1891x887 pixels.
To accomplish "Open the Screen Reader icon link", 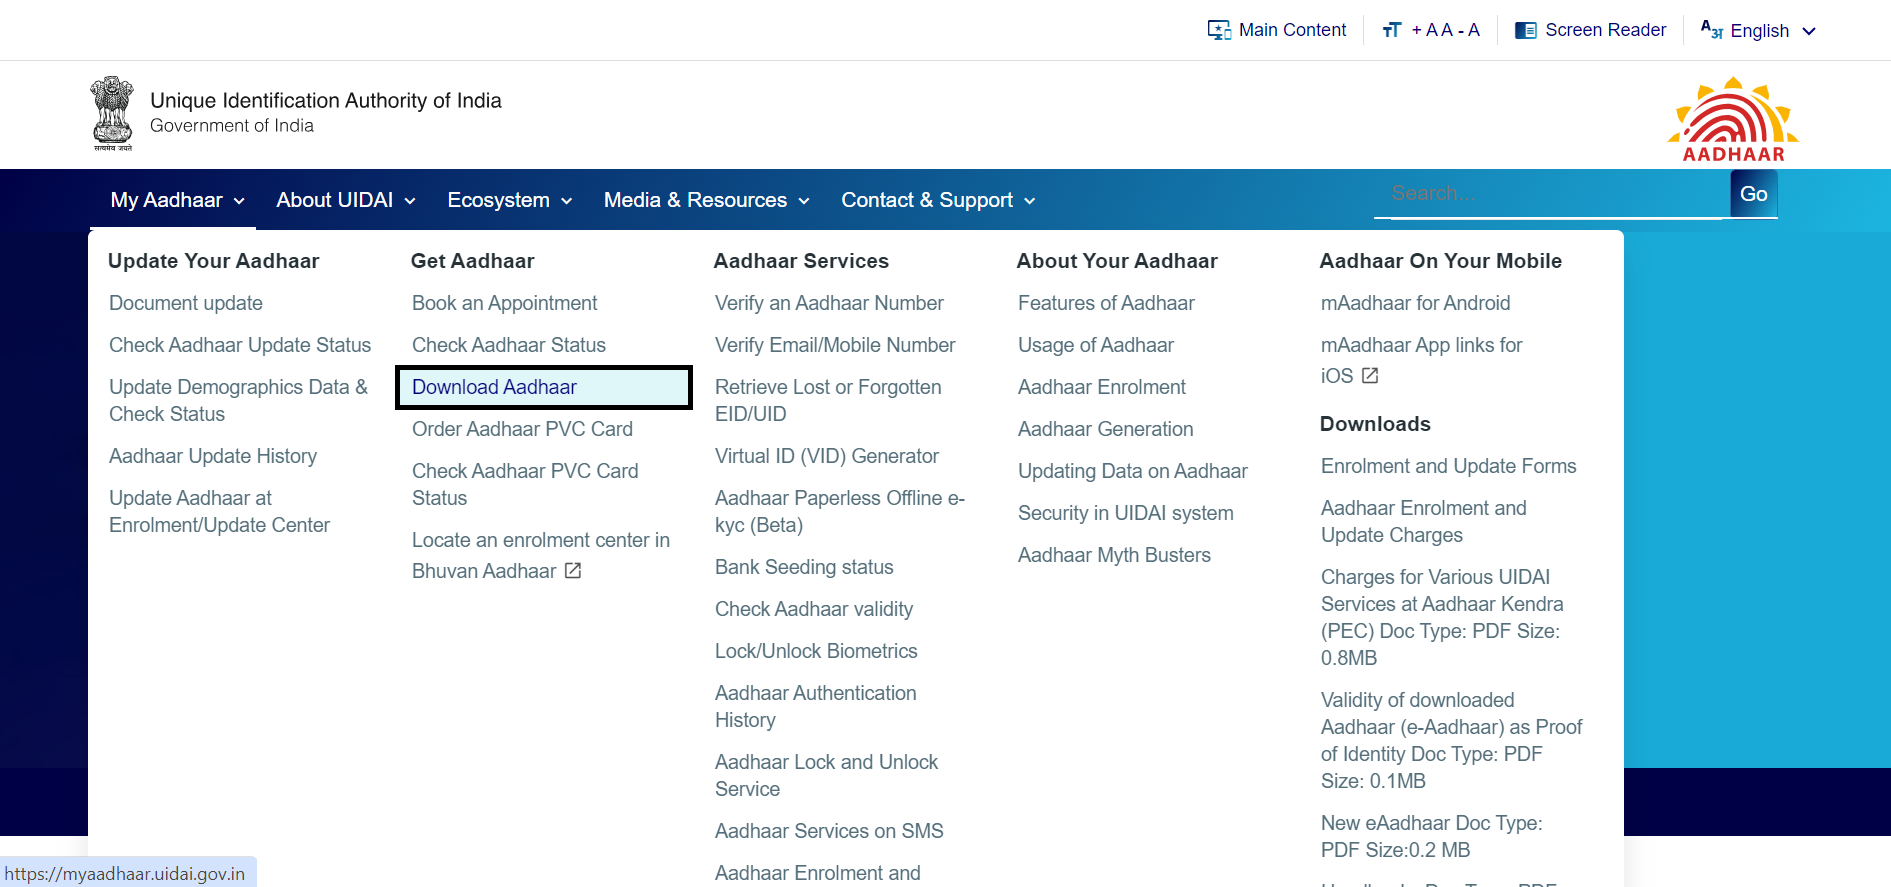I will (1526, 30).
